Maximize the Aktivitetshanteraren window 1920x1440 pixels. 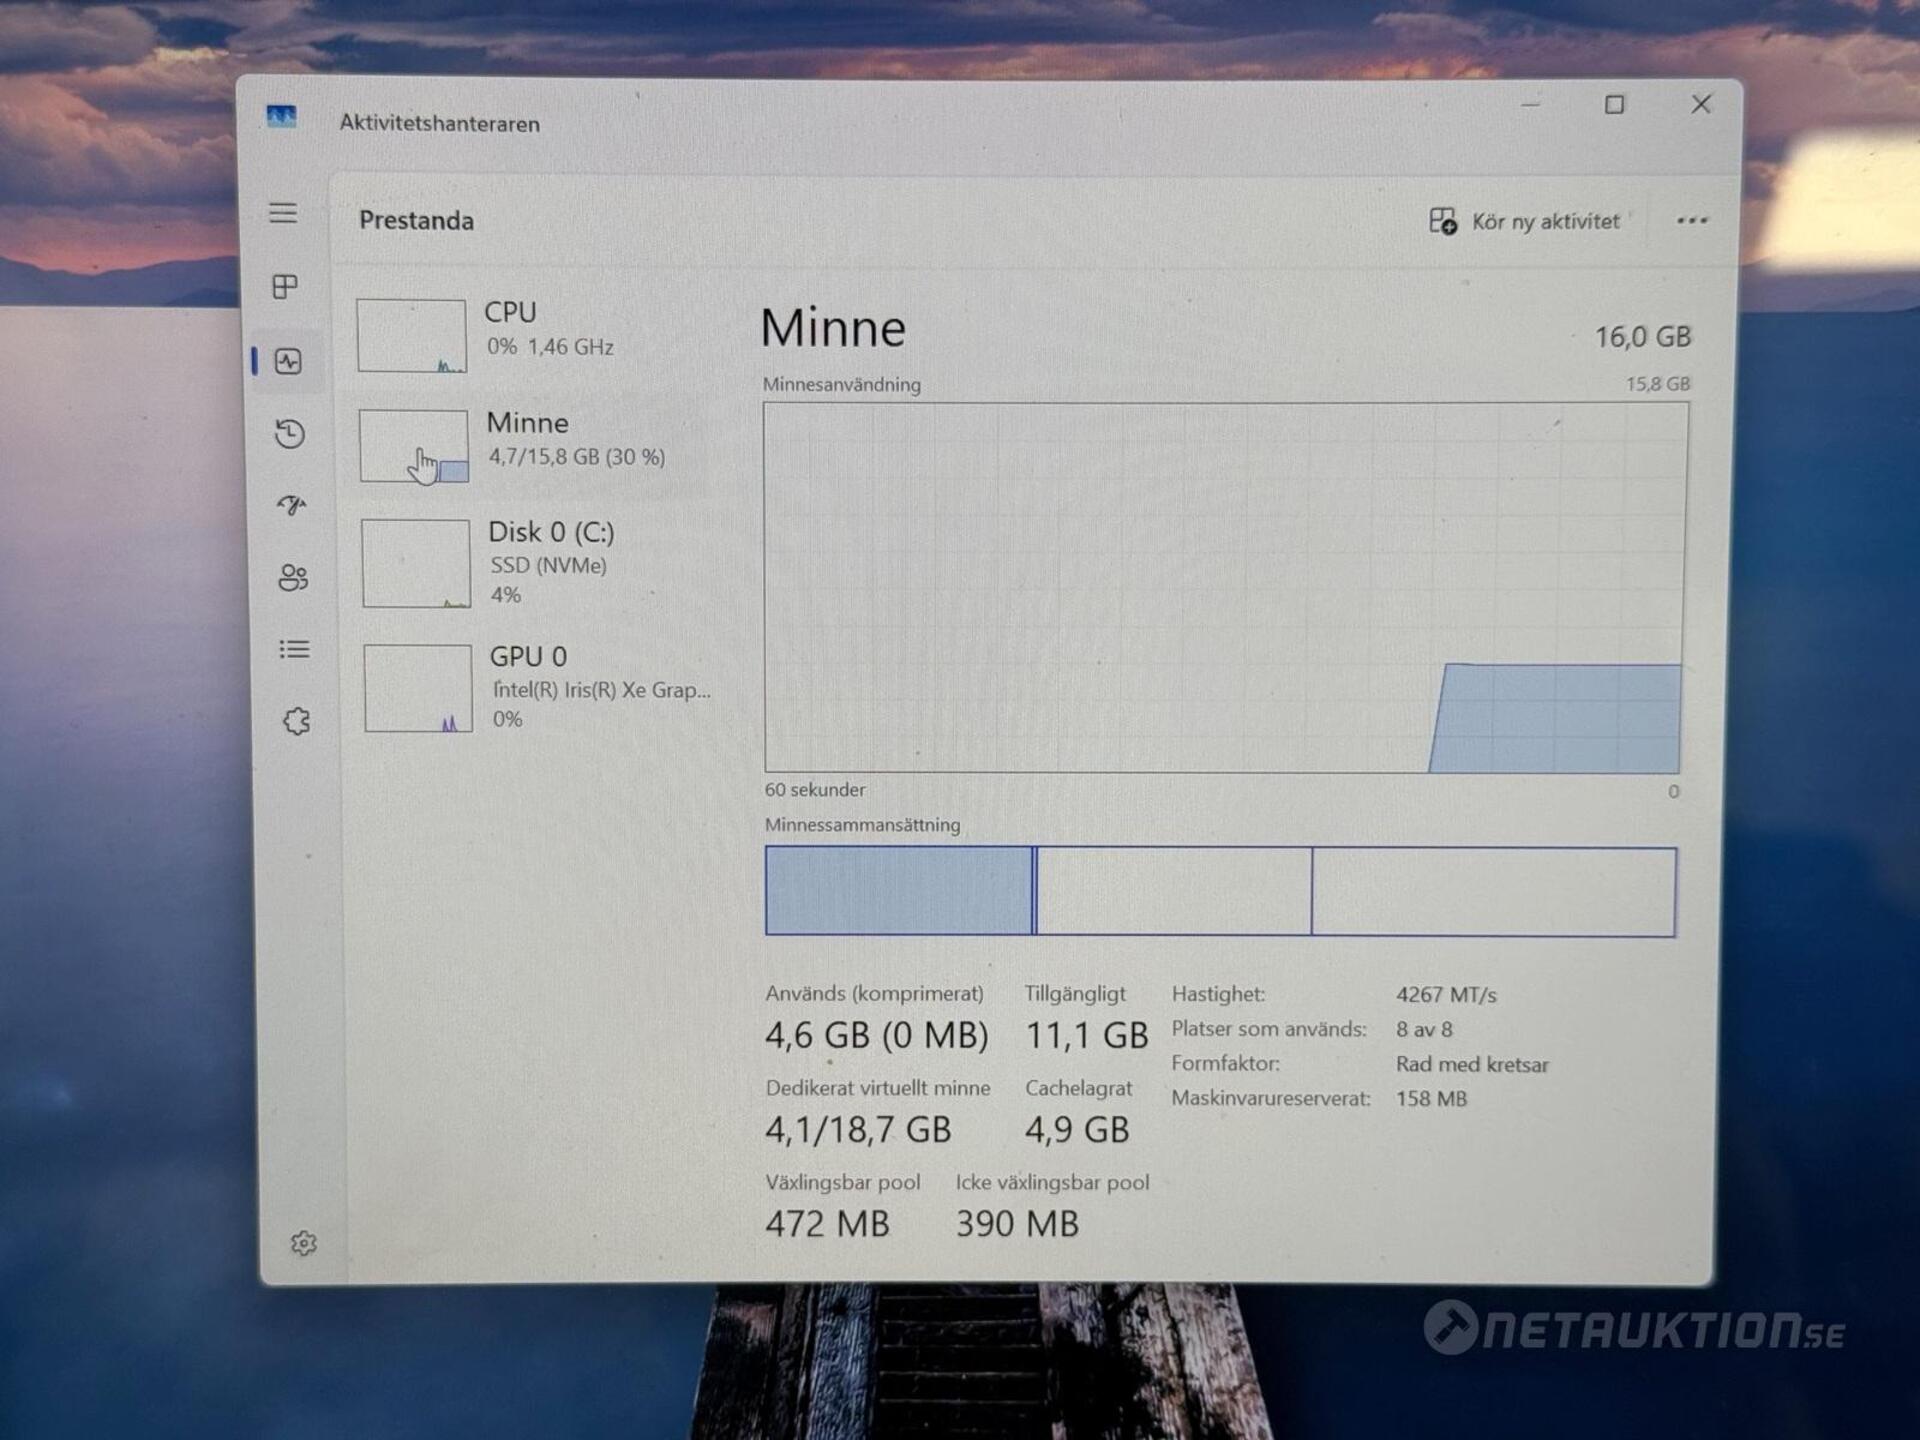click(x=1614, y=105)
